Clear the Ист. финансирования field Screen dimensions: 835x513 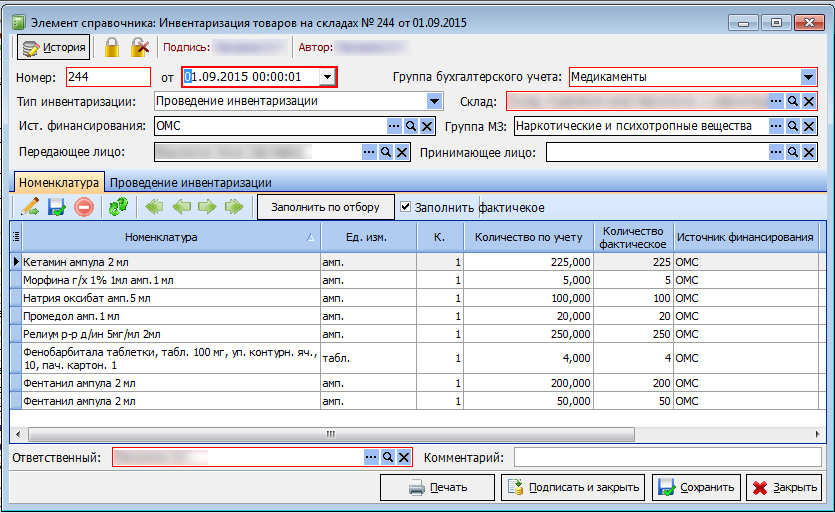(x=427, y=126)
